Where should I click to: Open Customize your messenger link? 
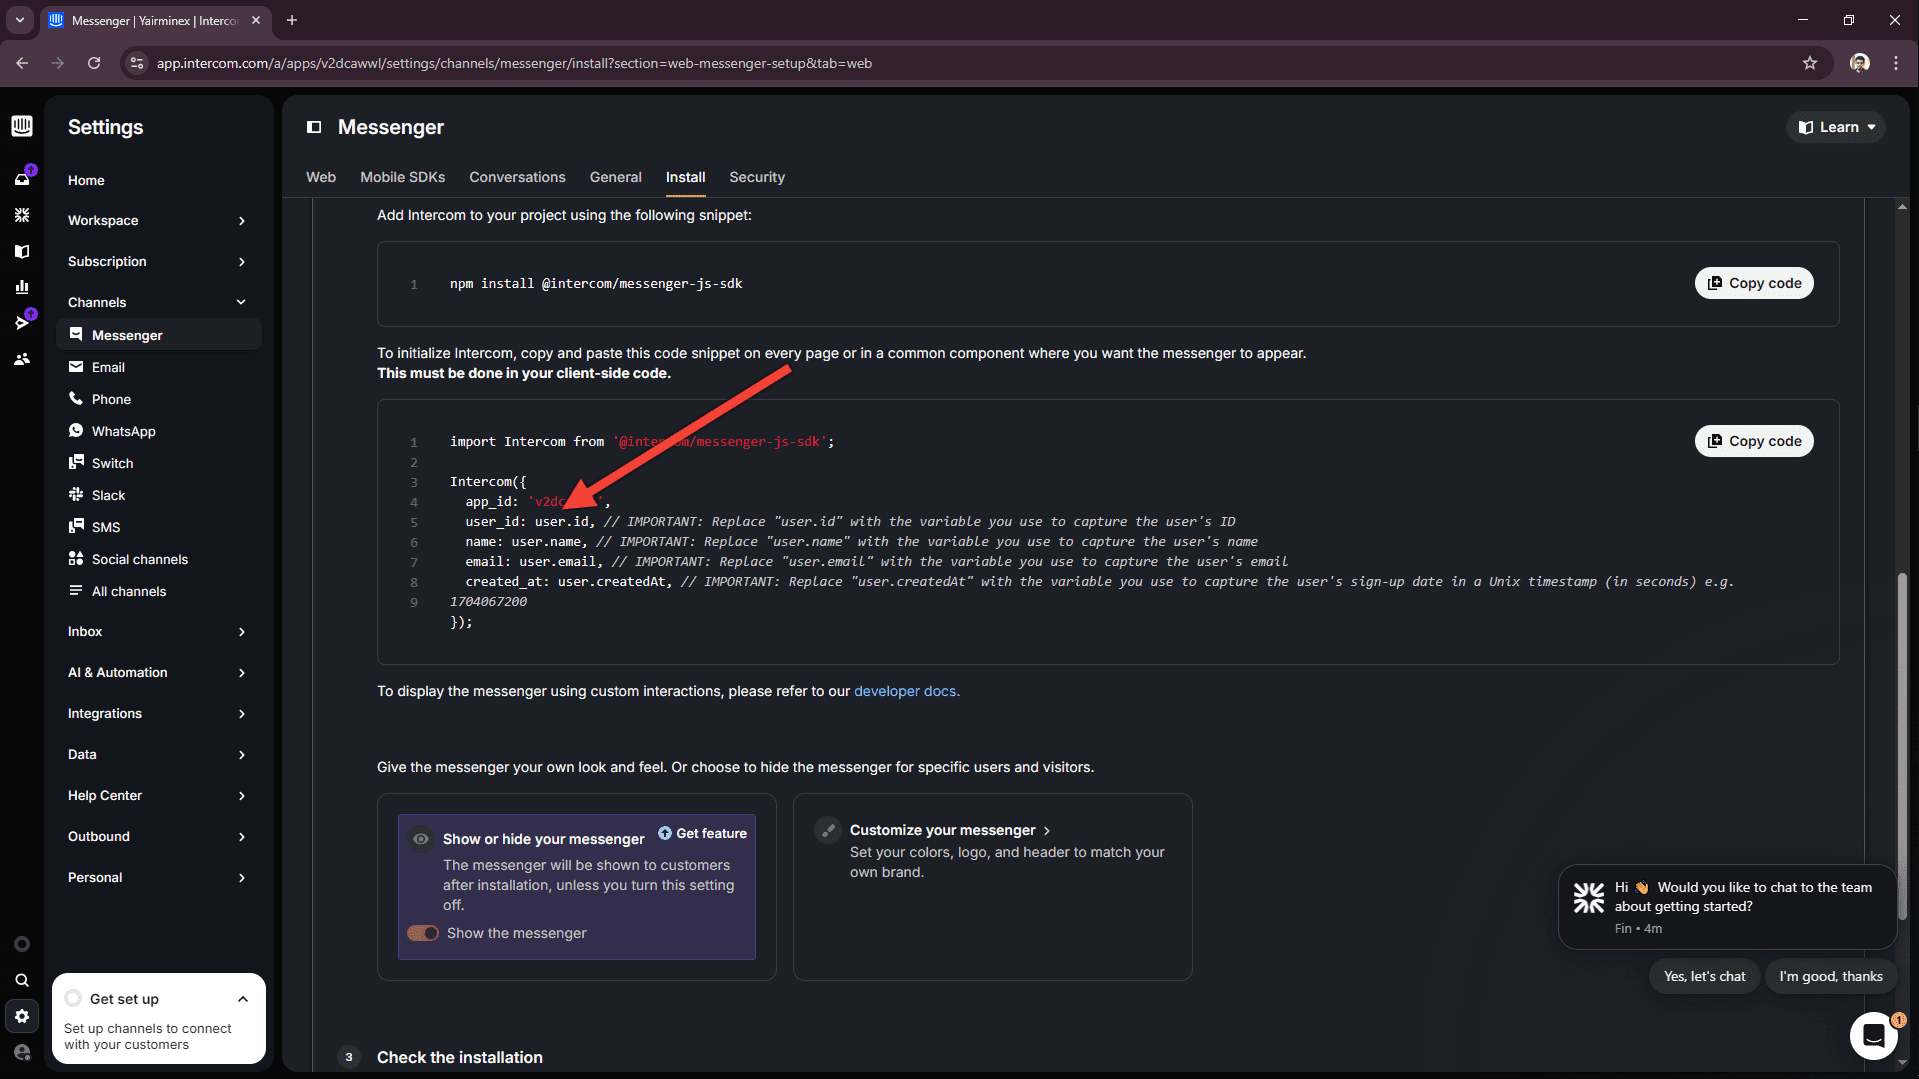point(950,830)
